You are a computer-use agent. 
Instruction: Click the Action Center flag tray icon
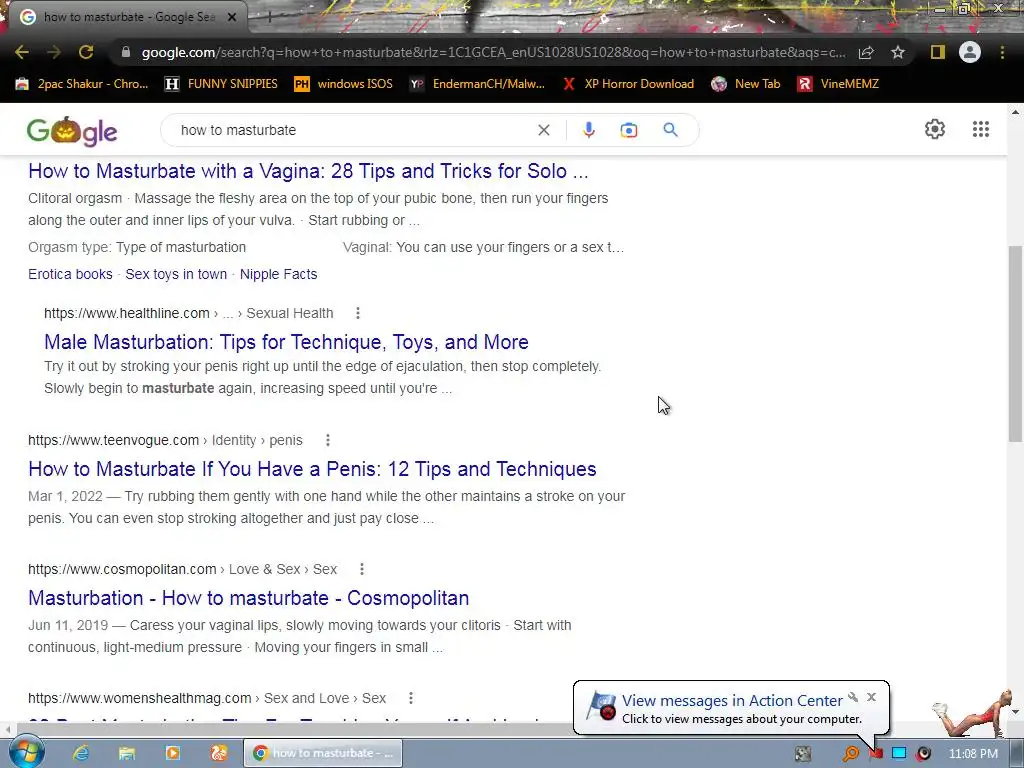(x=876, y=754)
